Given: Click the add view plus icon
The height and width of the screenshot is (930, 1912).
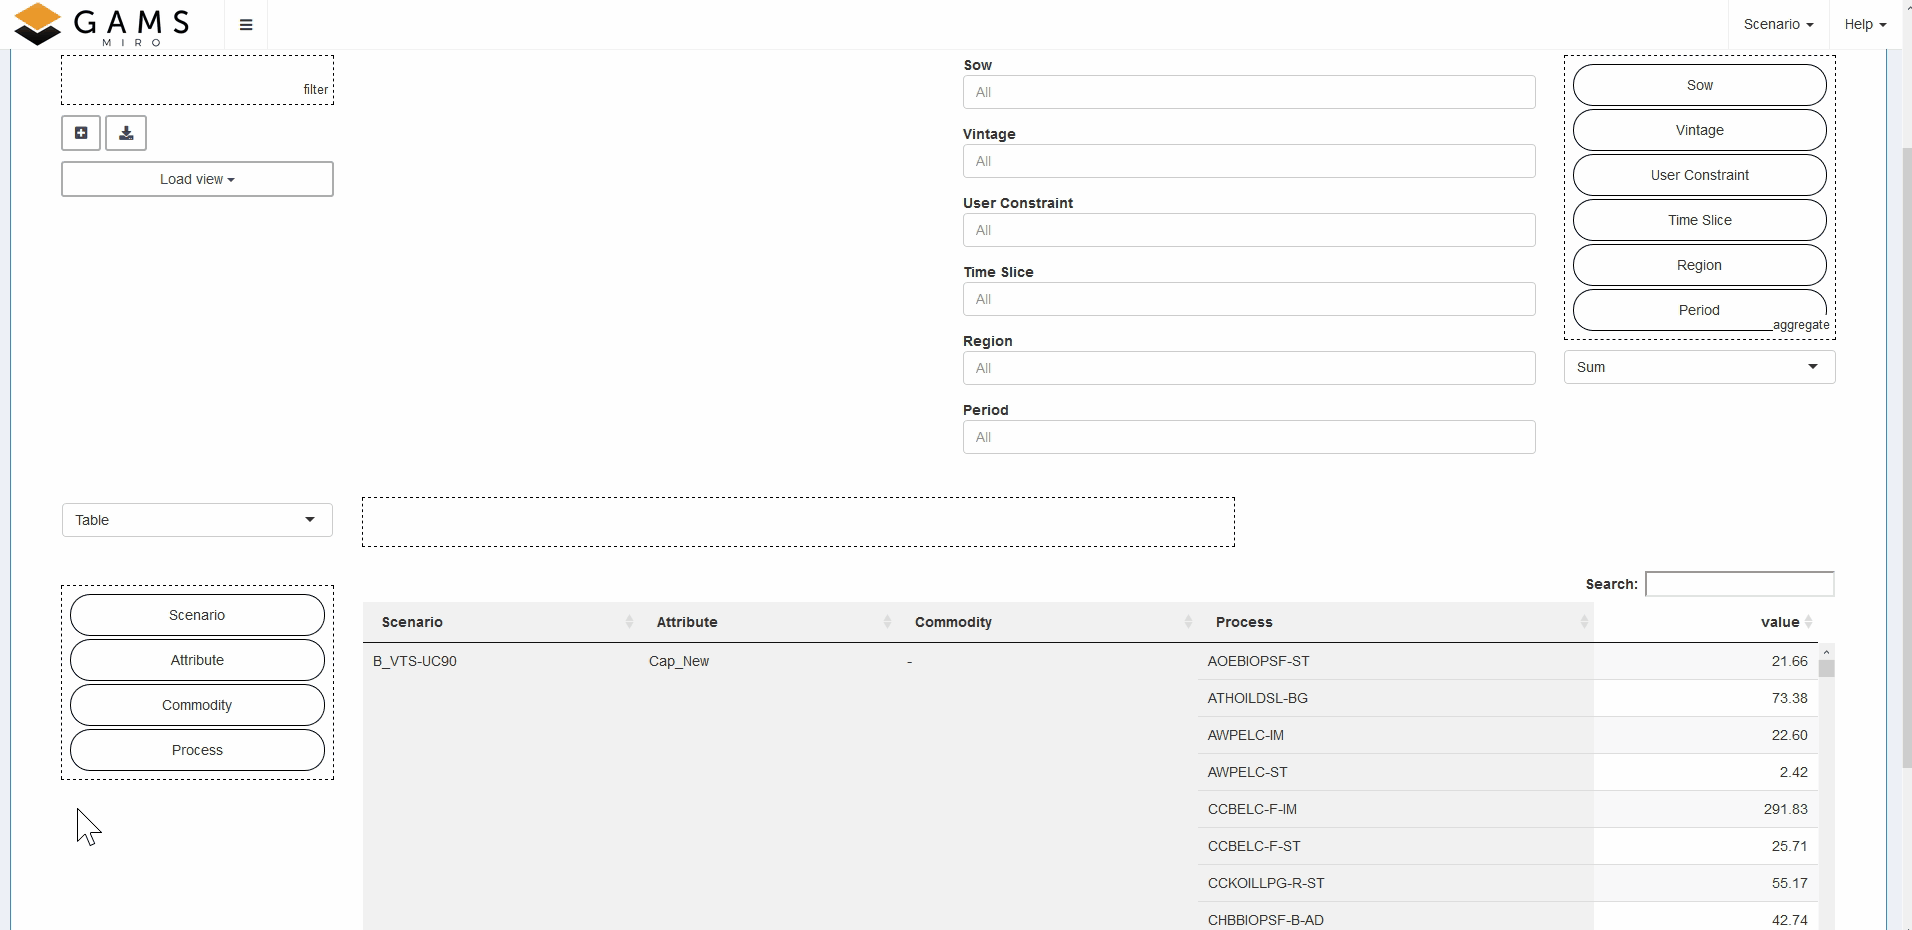Looking at the screenshot, I should (81, 133).
